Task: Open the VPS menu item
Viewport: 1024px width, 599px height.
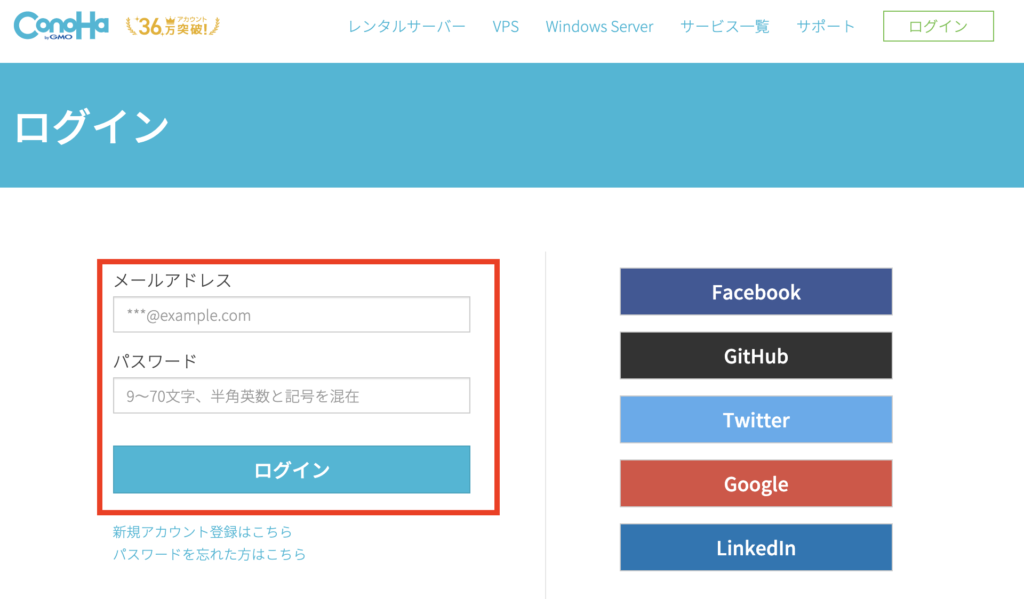Action: tap(505, 27)
